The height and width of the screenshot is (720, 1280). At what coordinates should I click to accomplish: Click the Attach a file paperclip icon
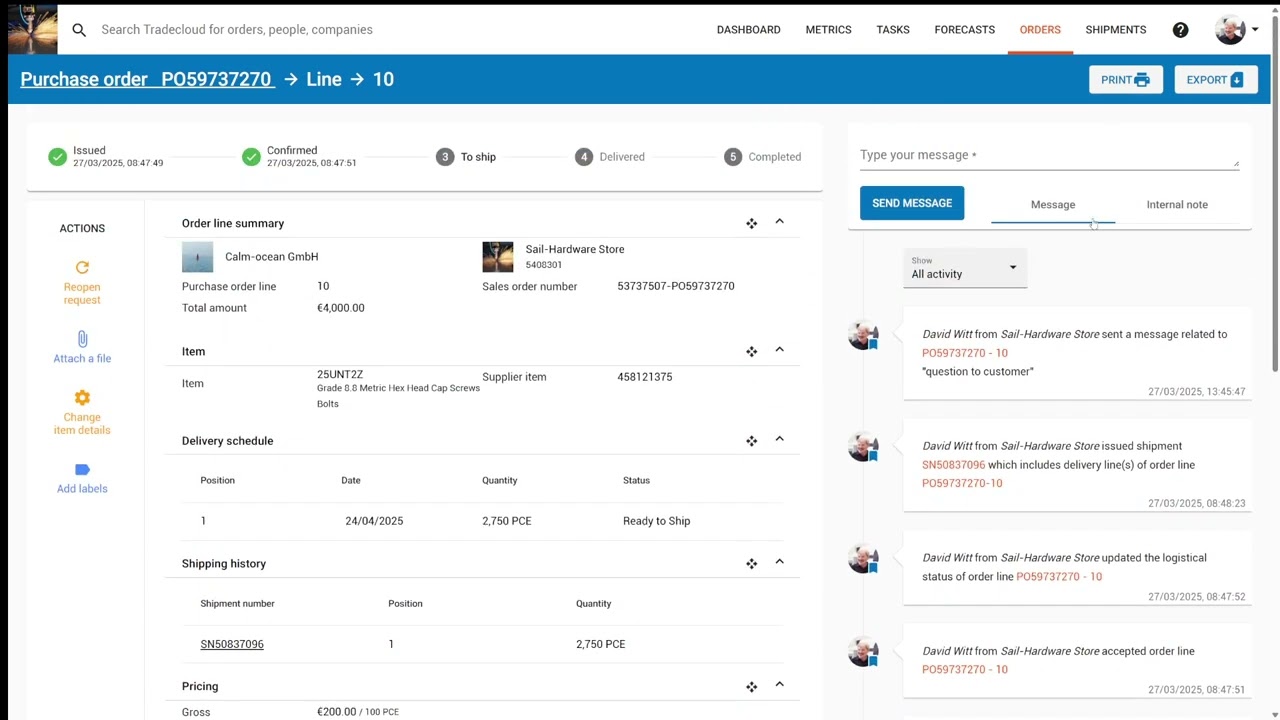point(82,339)
